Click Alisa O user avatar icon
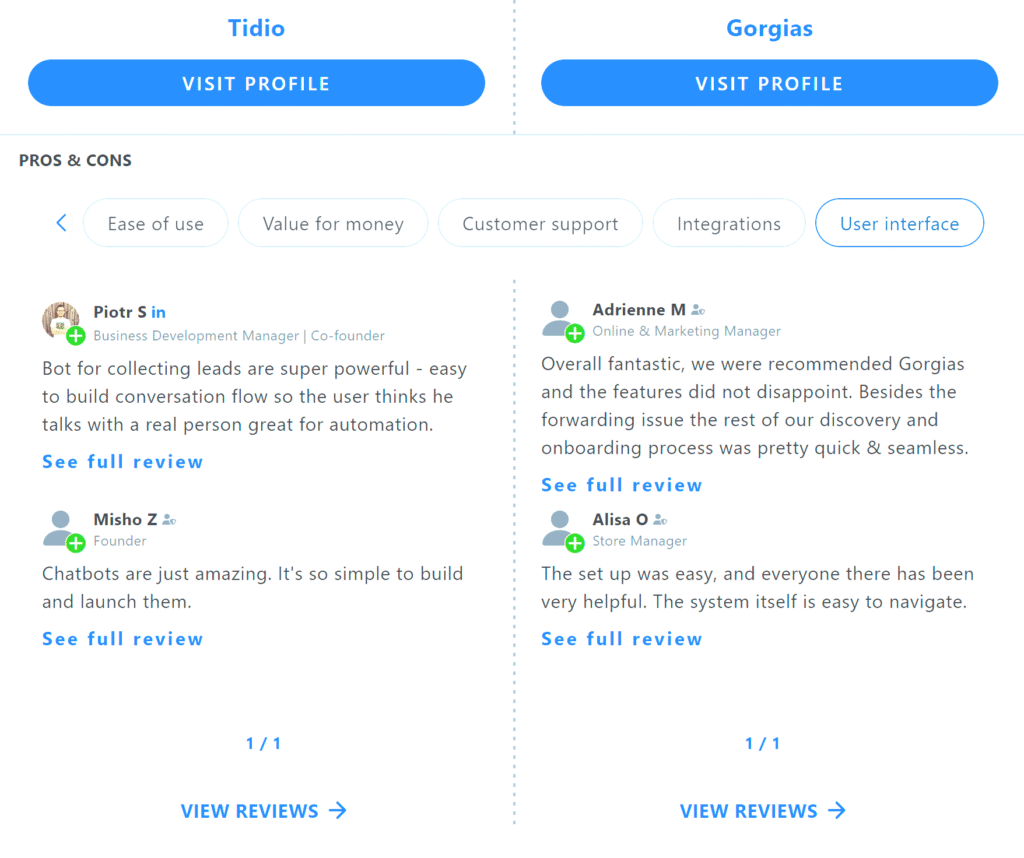The width and height of the screenshot is (1024, 858). (562, 530)
